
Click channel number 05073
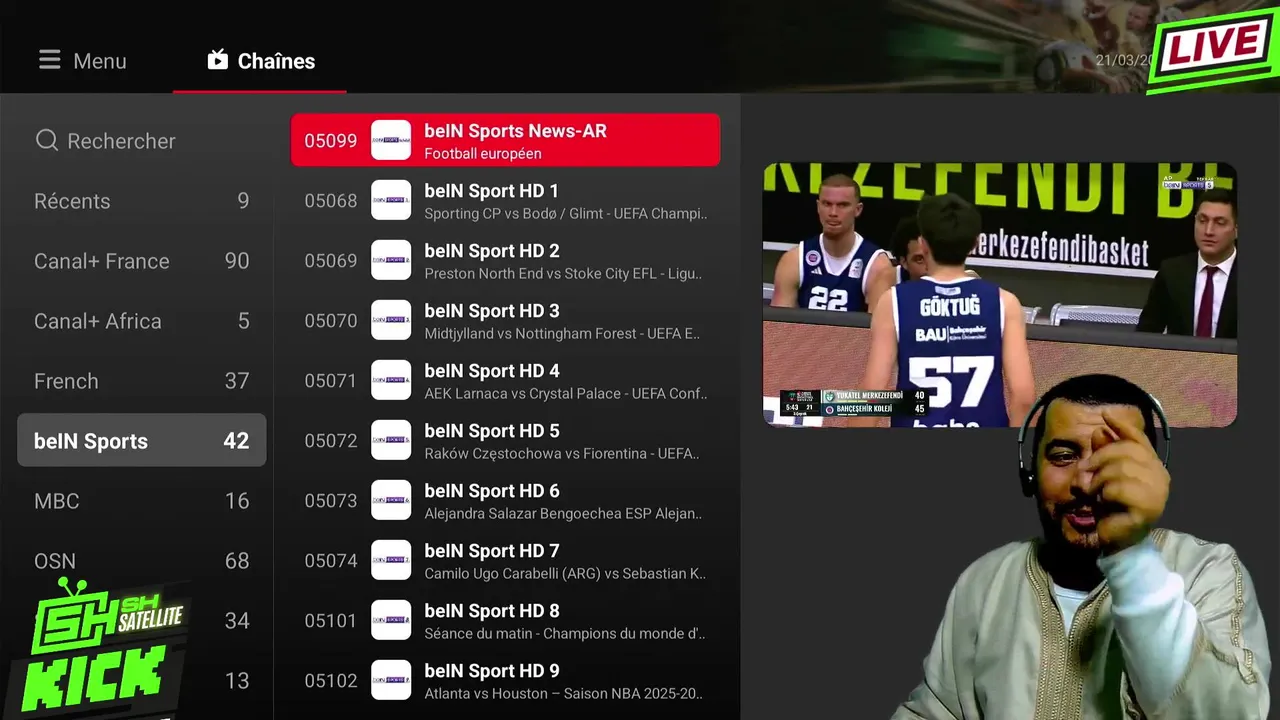tap(331, 501)
